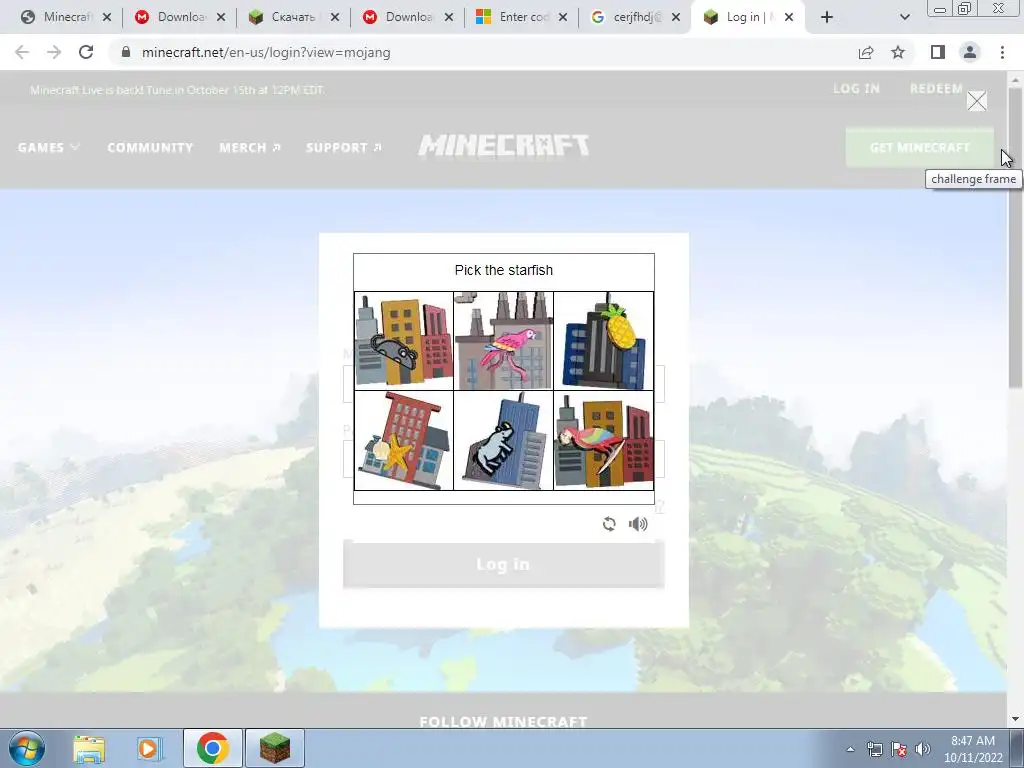Click the Chrome taskbar icon
Viewport: 1024px width, 768px height.
click(x=212, y=748)
